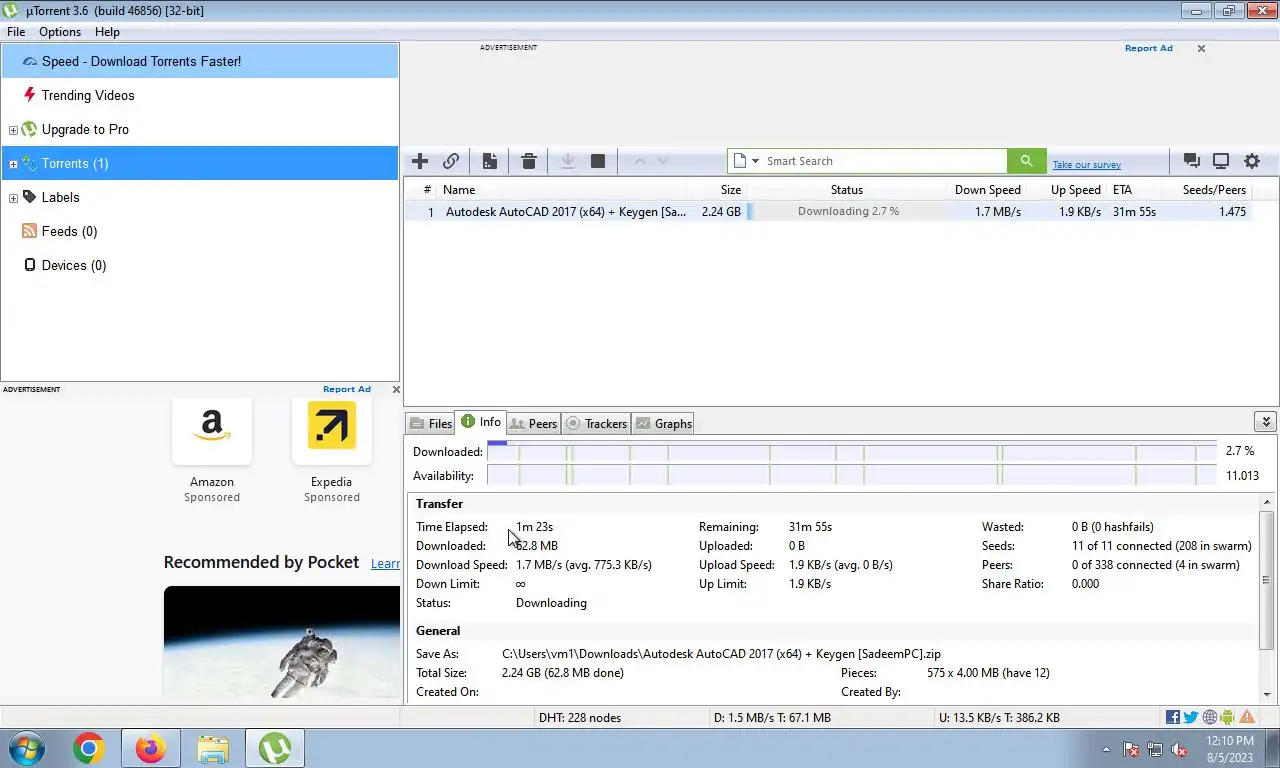The image size is (1280, 768).
Task: Select the Info tab
Action: tap(481, 422)
